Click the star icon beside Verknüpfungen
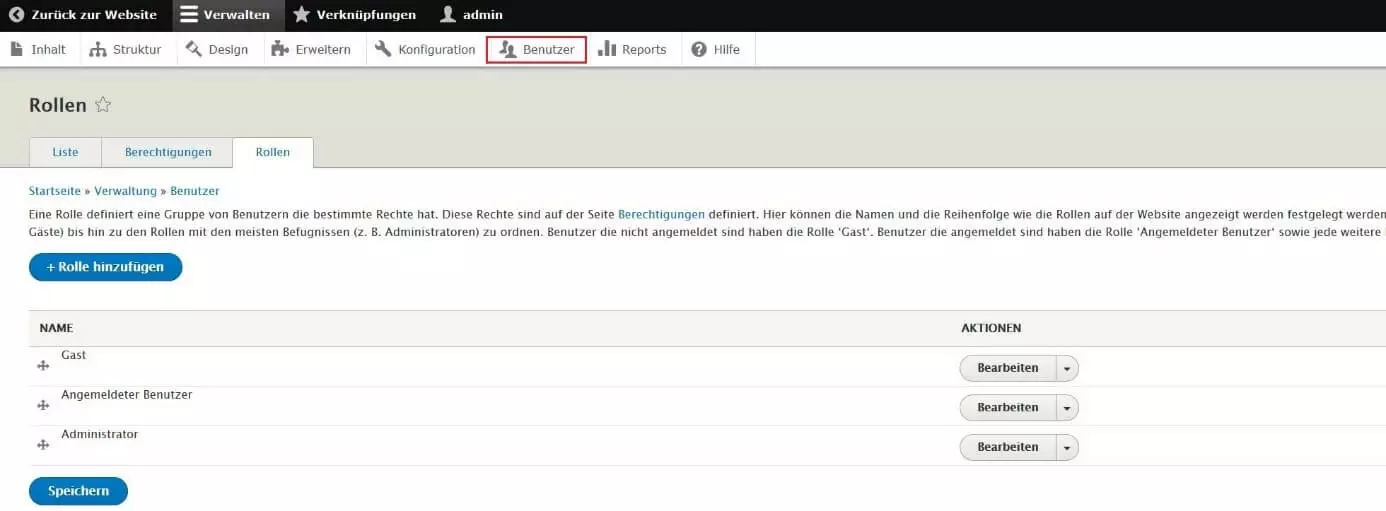Screen dimensions: 1386x511 [x=301, y=15]
